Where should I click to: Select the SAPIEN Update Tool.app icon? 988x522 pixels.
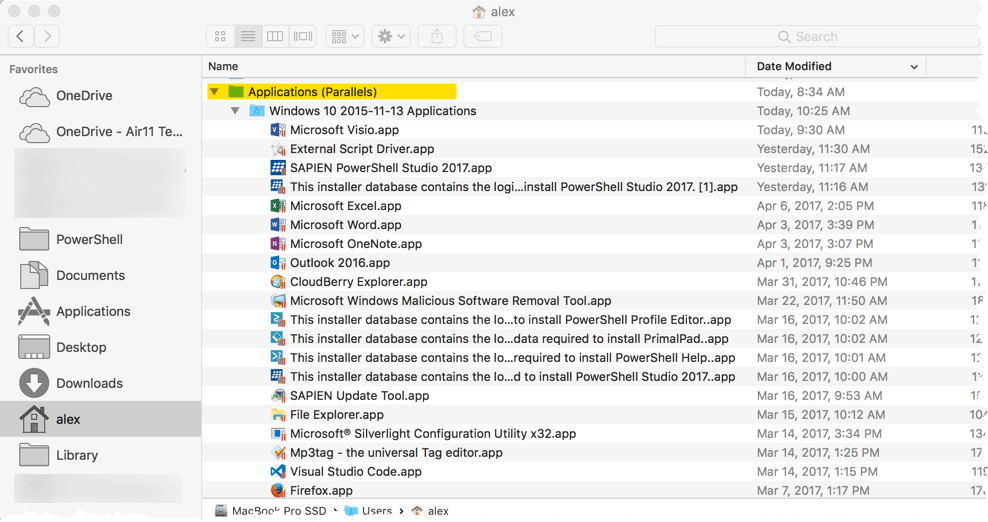[277, 395]
